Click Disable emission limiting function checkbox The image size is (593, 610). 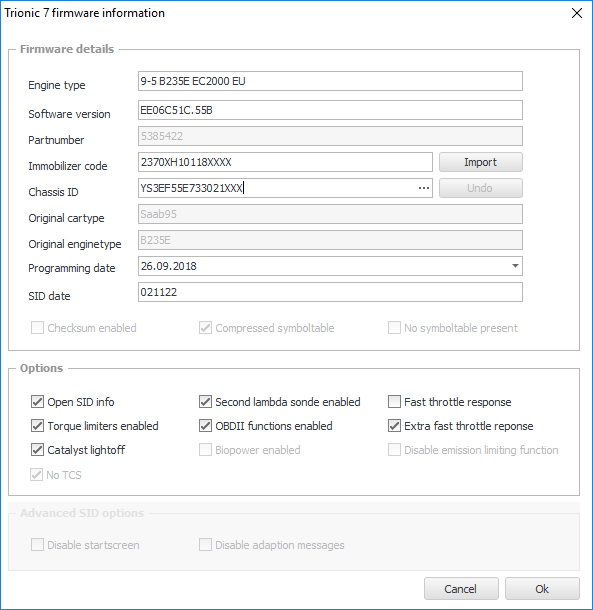[x=394, y=450]
